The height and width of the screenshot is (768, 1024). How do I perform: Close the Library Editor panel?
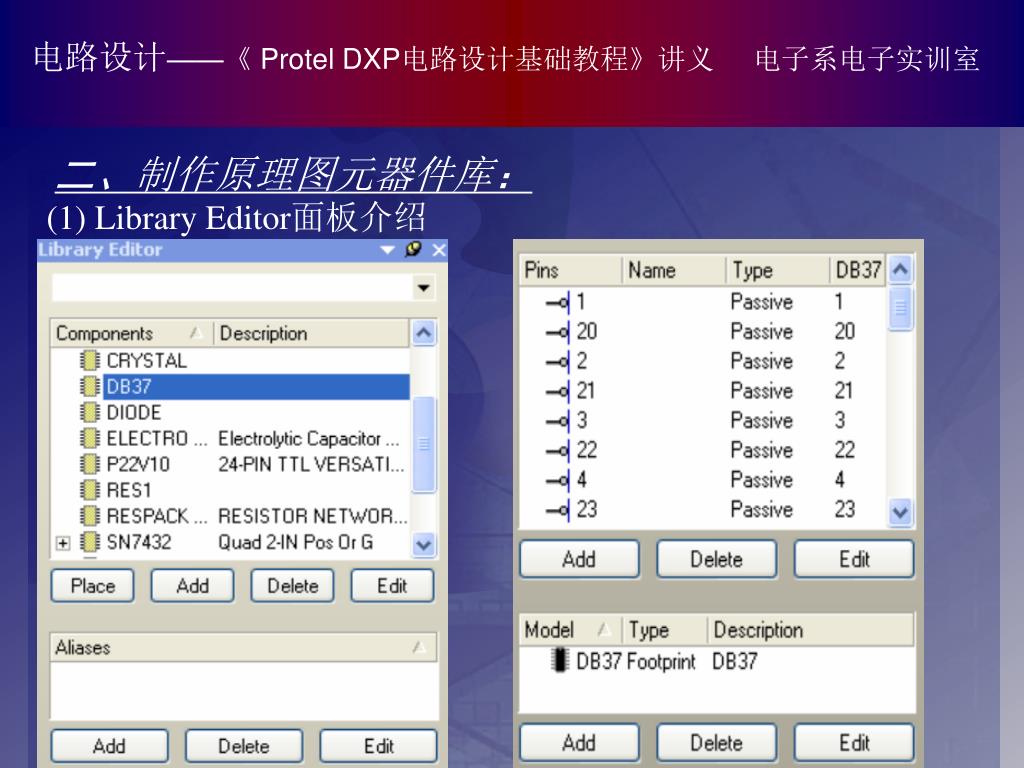[439, 249]
